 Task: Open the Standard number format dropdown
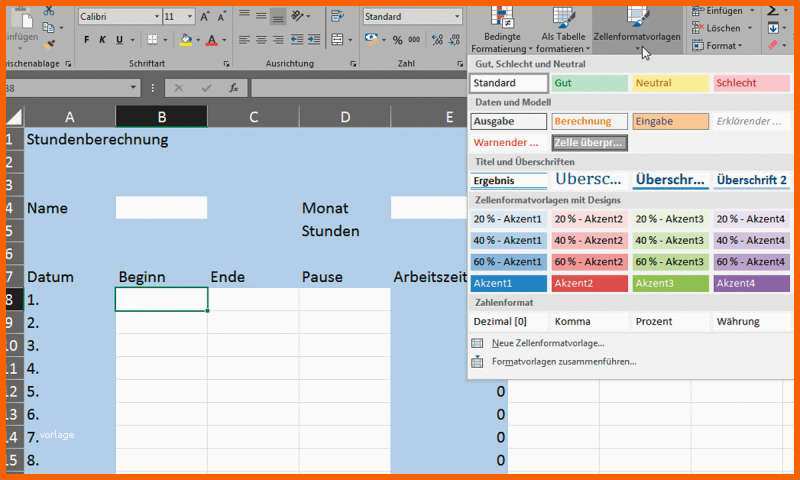tap(412, 17)
